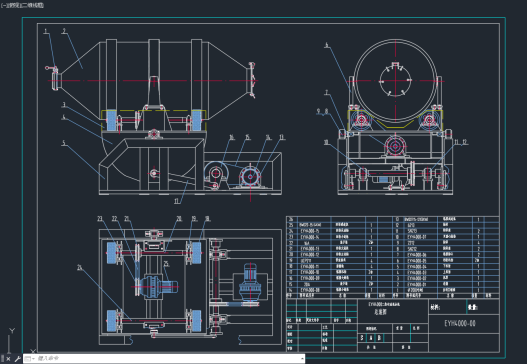Image resolution: width=527 pixels, height=364 pixels.
Task: Grab the command line grip handle
Action: coord(3,359)
